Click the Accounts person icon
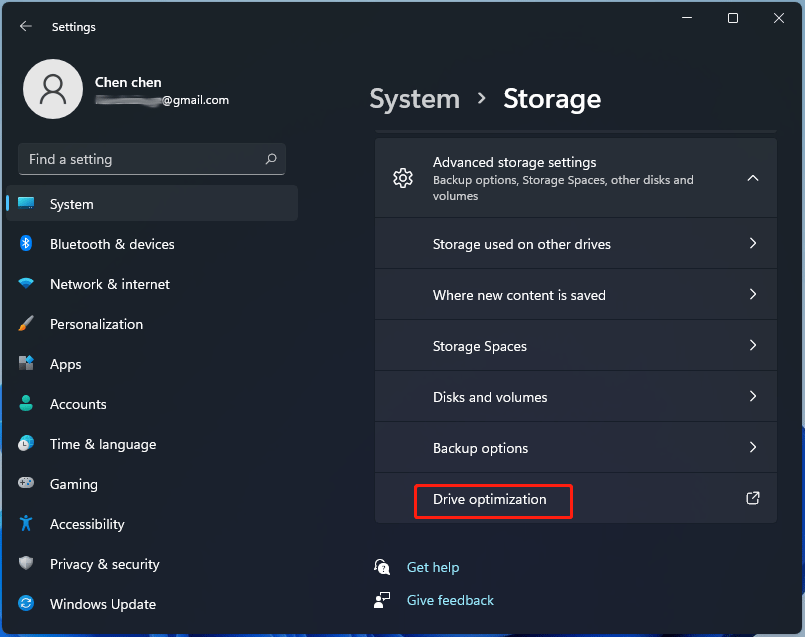The image size is (805, 637). pos(26,403)
